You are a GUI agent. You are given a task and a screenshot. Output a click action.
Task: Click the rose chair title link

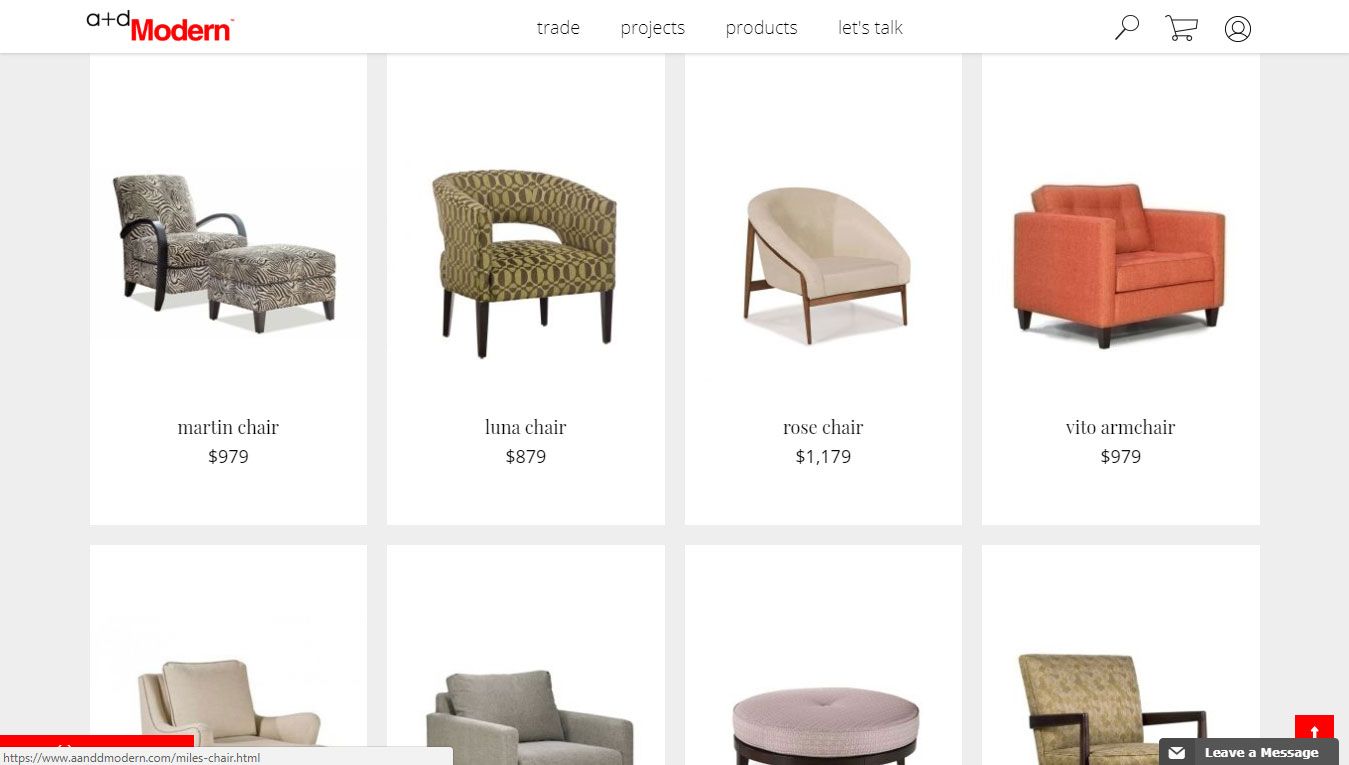tap(823, 427)
